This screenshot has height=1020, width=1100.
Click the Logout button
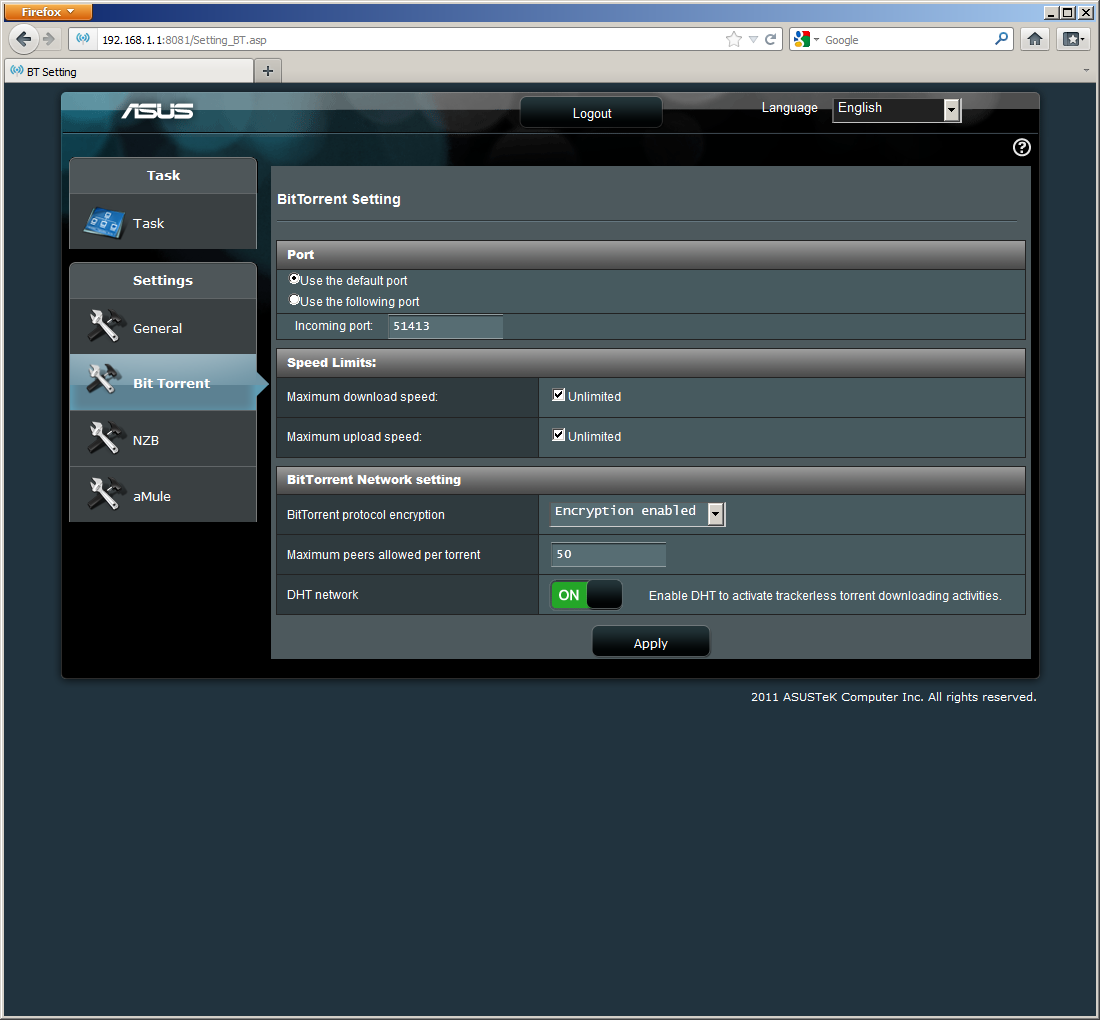click(591, 113)
